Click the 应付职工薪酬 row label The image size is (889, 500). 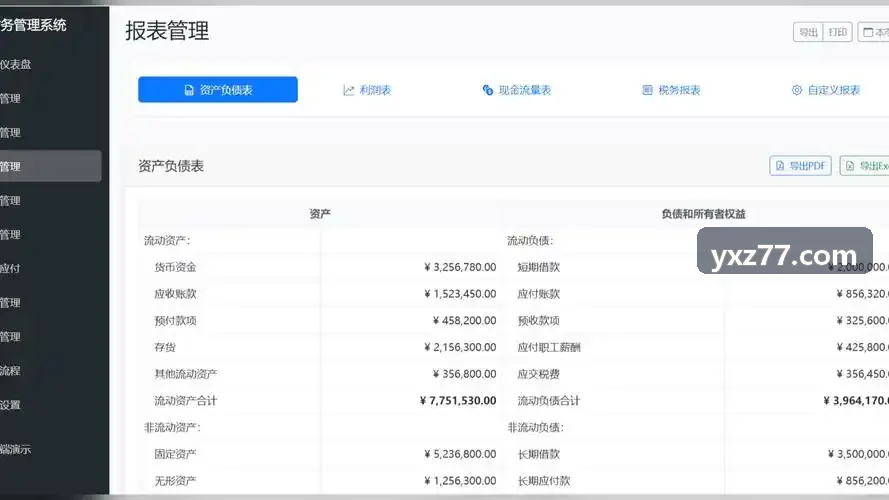(549, 347)
